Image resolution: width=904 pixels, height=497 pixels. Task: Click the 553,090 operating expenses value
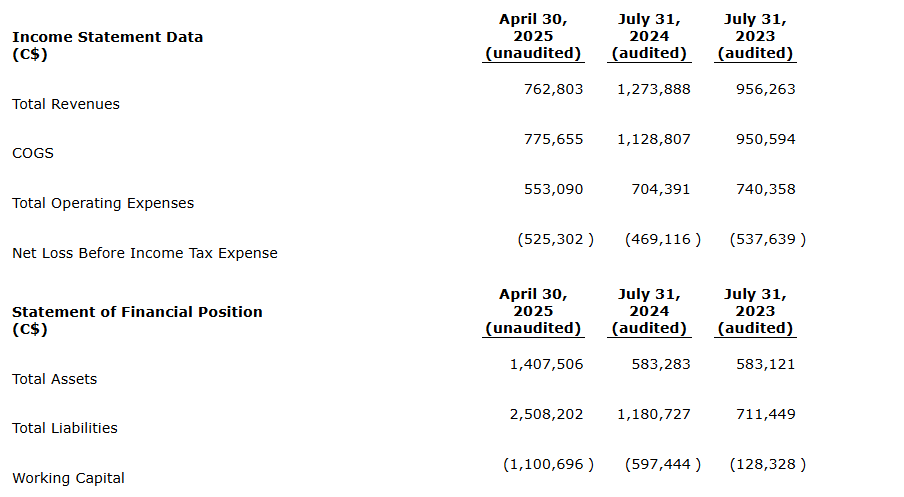click(x=553, y=189)
